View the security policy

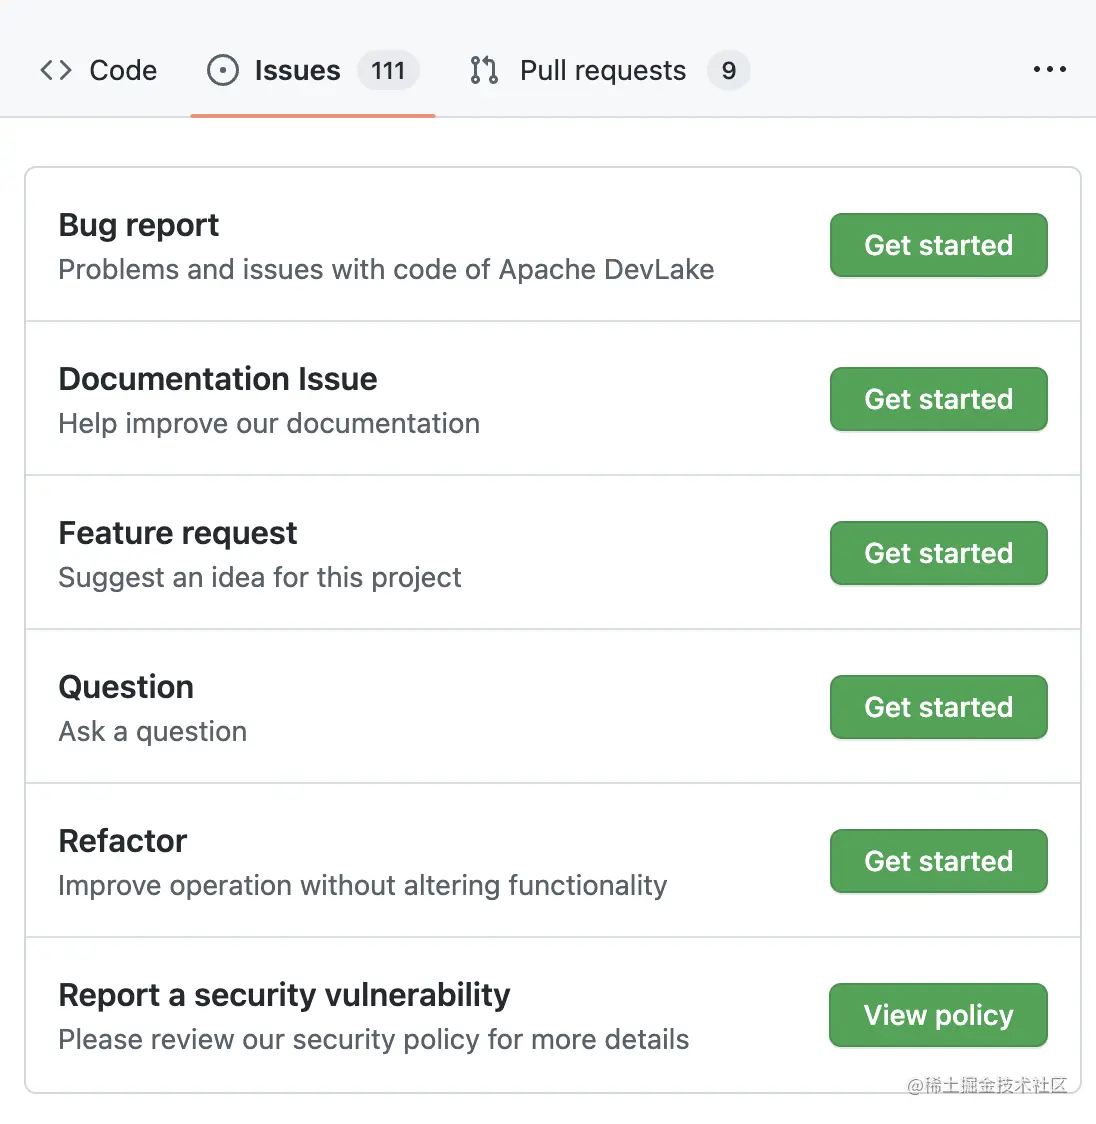click(937, 1015)
